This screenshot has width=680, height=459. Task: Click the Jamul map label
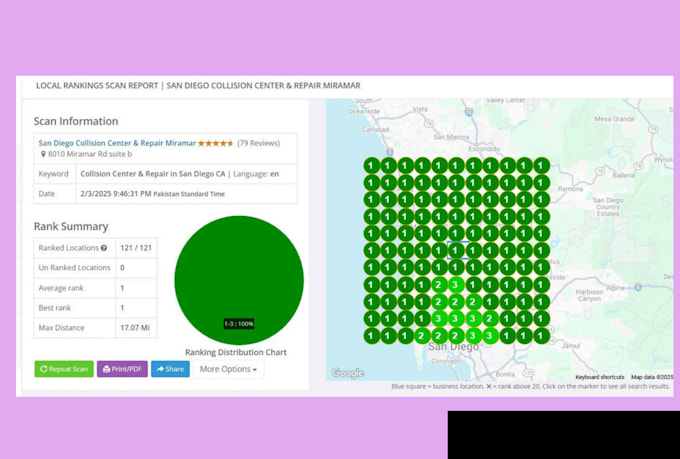pos(570,346)
